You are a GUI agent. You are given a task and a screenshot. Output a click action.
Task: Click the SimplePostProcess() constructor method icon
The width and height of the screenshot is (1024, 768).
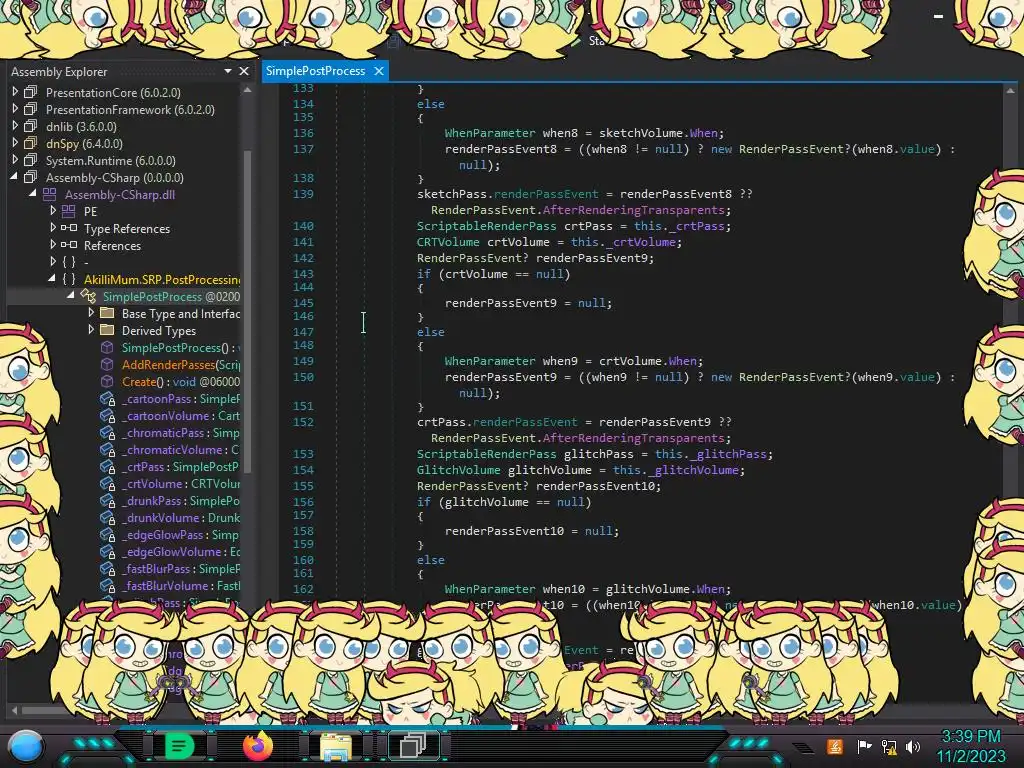tap(107, 347)
